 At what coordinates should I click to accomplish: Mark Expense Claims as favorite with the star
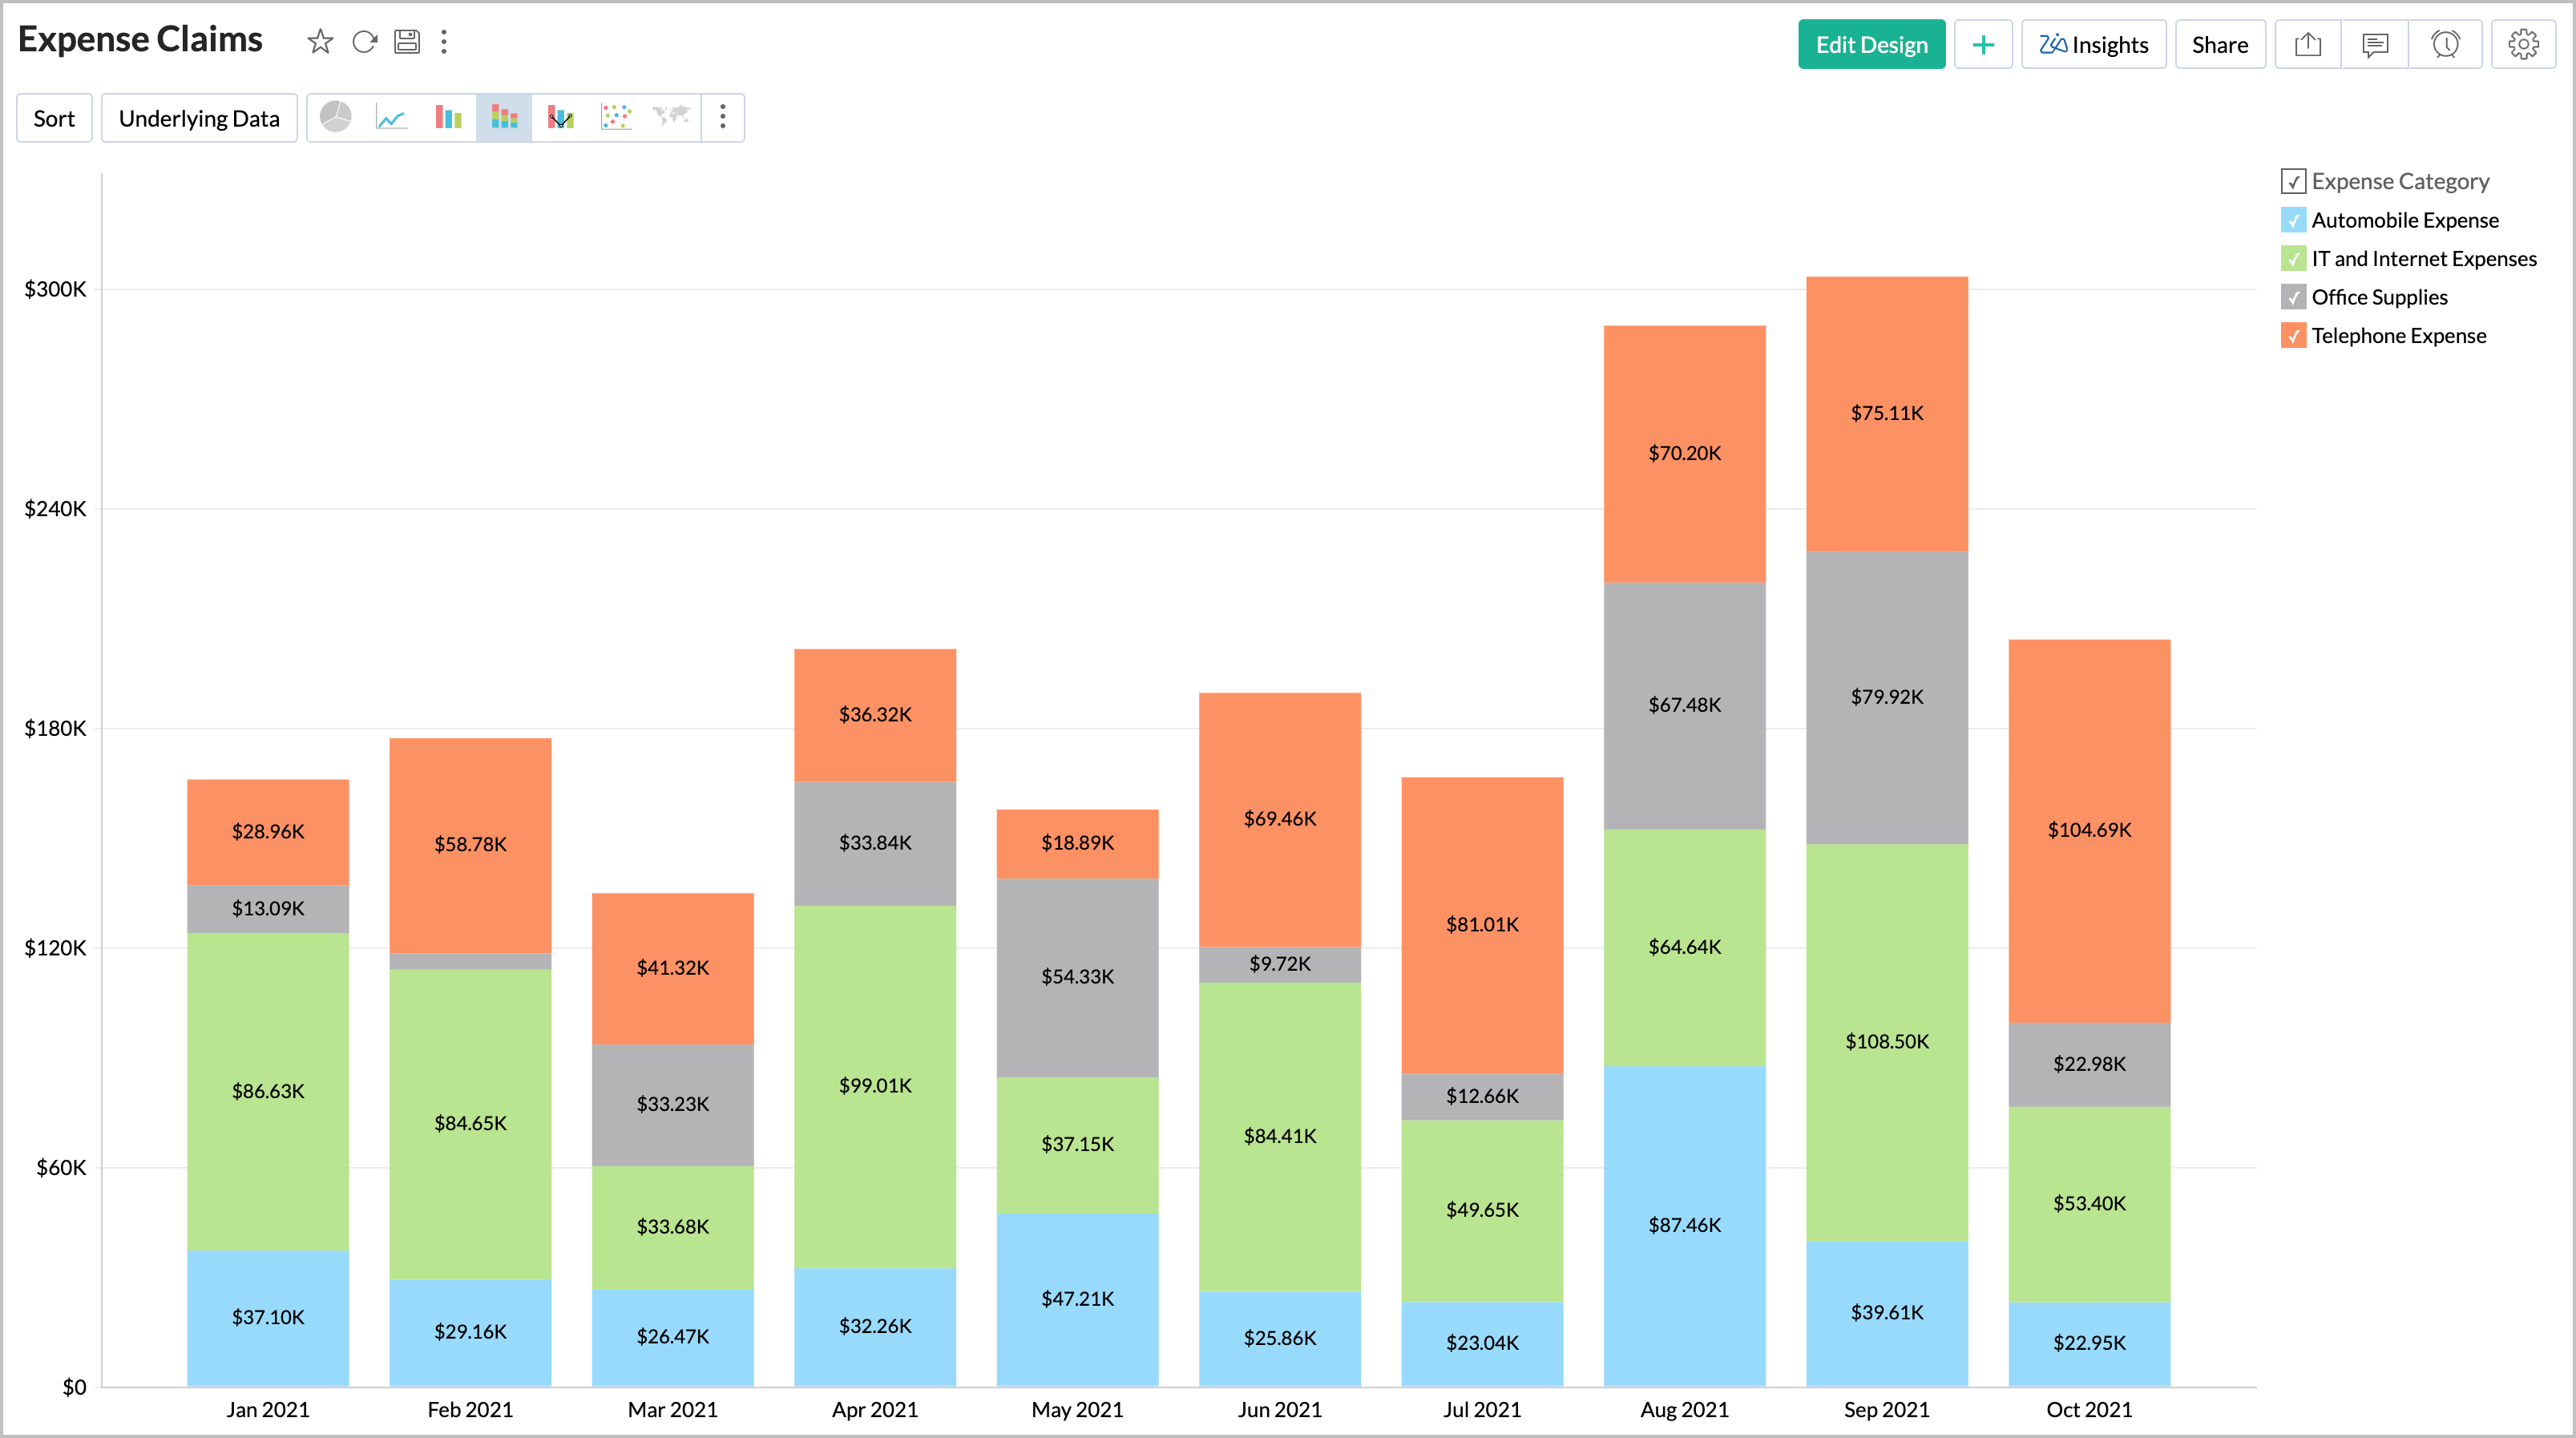point(320,42)
